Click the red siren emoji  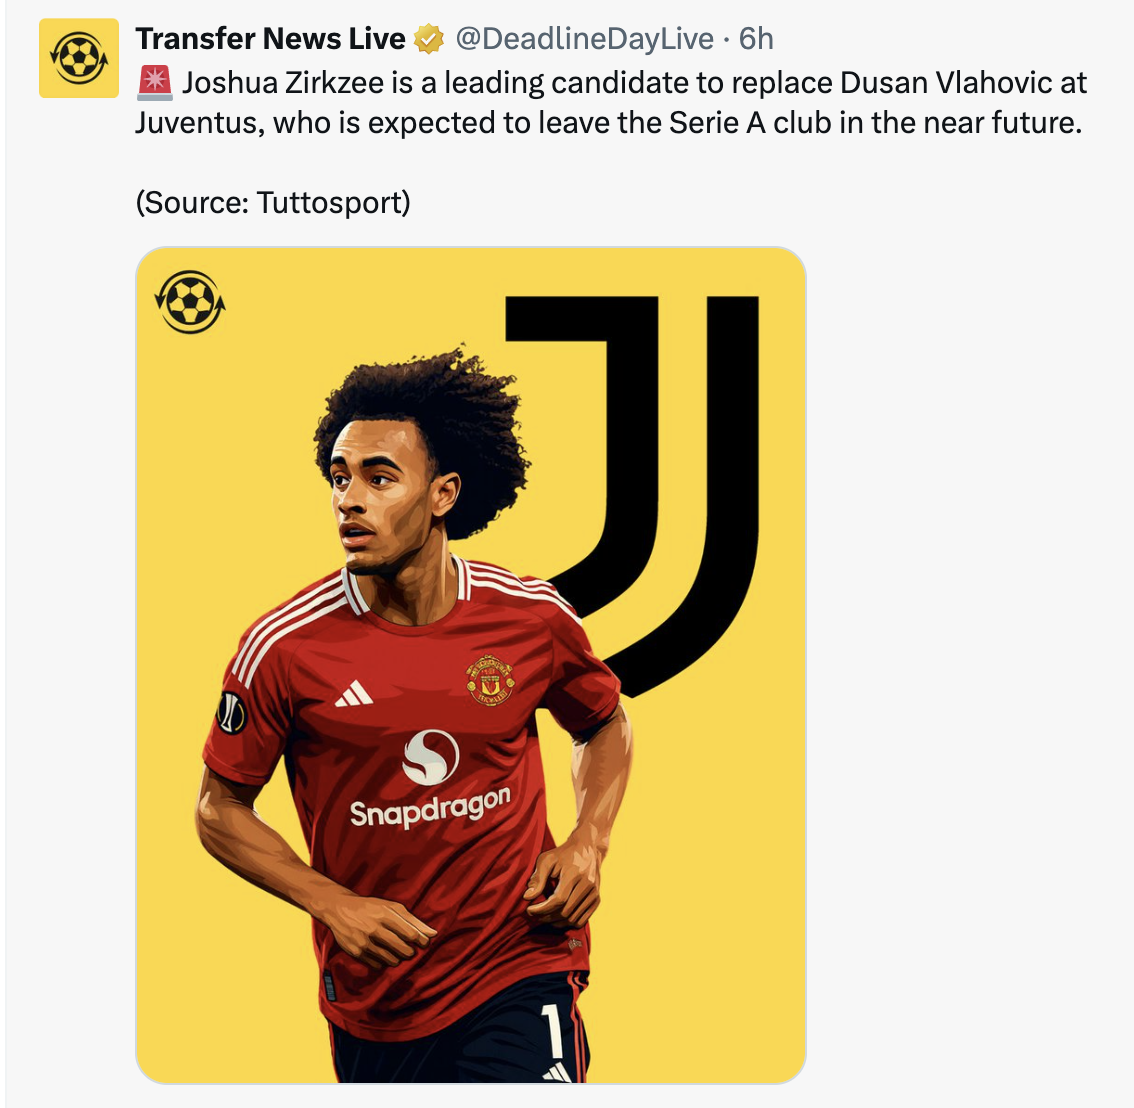(154, 82)
